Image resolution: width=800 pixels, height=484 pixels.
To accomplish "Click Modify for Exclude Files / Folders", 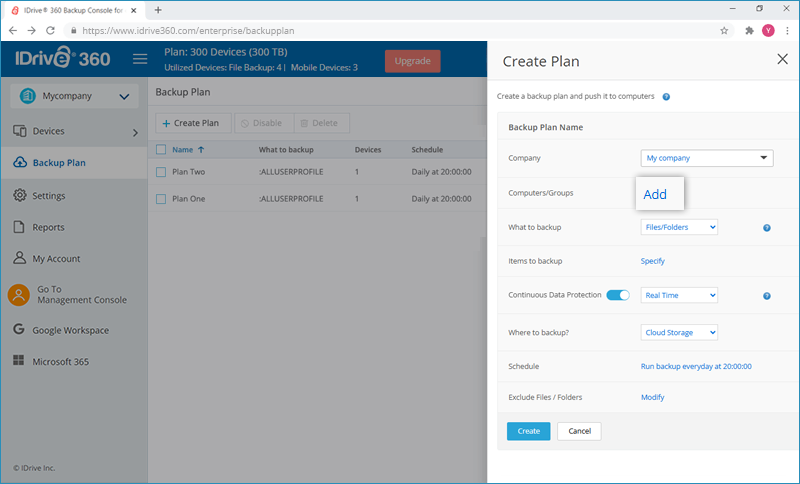I will tap(653, 397).
